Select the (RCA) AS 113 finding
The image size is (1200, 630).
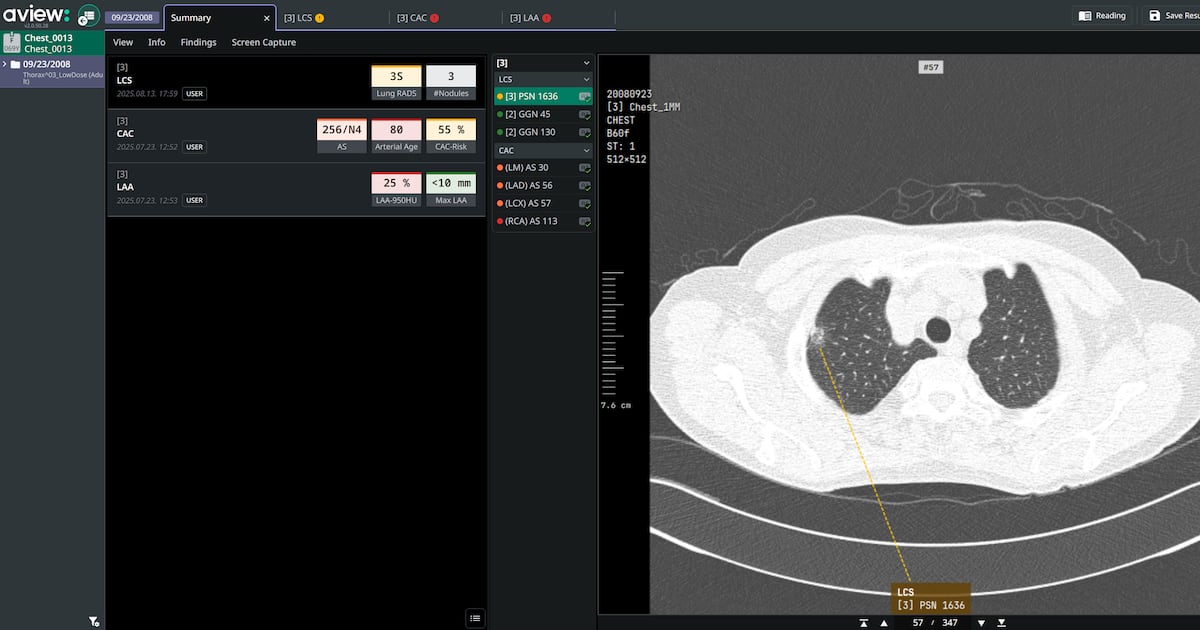coord(543,221)
